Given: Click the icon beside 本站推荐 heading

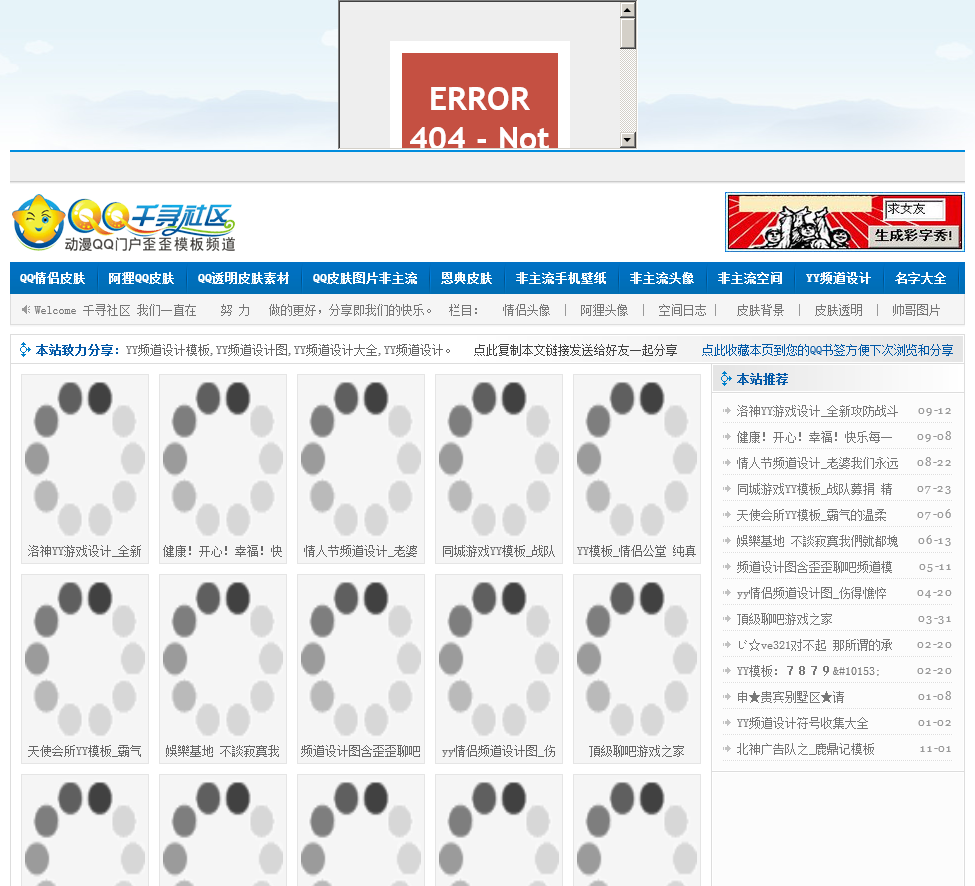Looking at the screenshot, I should (726, 379).
